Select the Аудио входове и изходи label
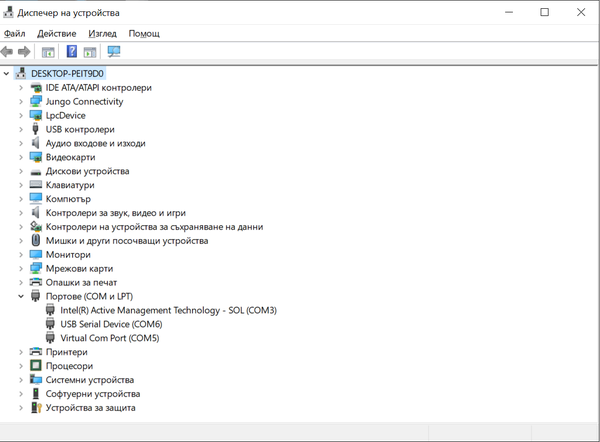Screen dimensions: 600x442 point(95,144)
